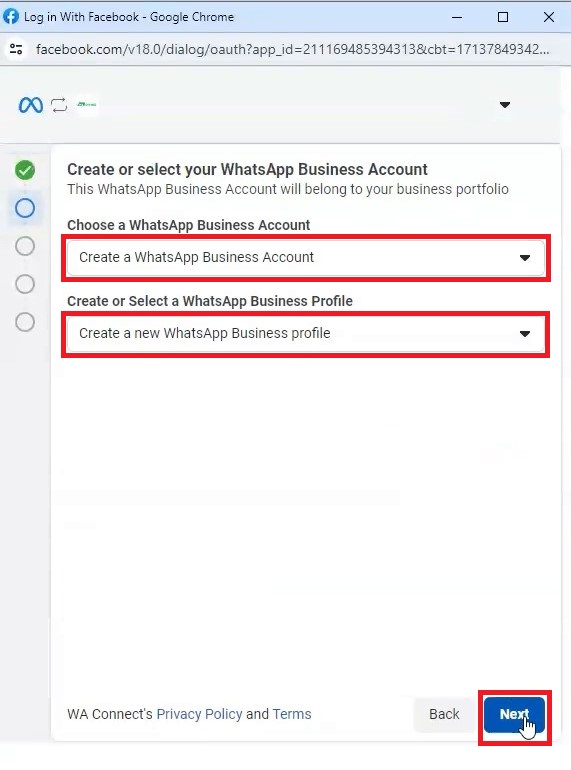This screenshot has height=770, width=571.
Task: Click the Back button
Action: 444,714
